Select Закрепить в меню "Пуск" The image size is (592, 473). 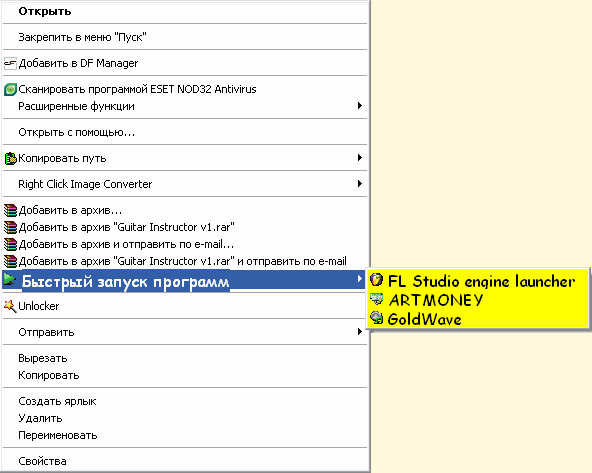[185, 37]
